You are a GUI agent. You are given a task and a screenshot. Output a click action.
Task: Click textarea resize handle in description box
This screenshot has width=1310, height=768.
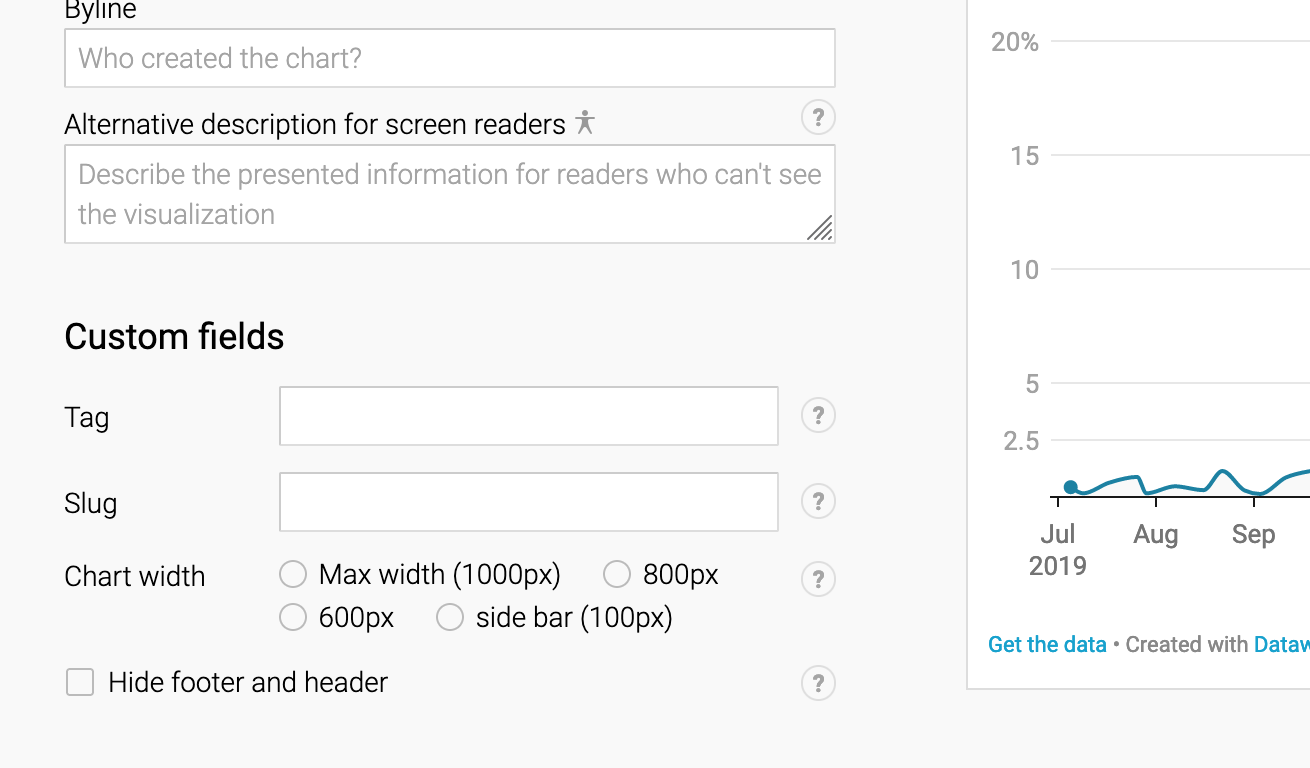[820, 228]
